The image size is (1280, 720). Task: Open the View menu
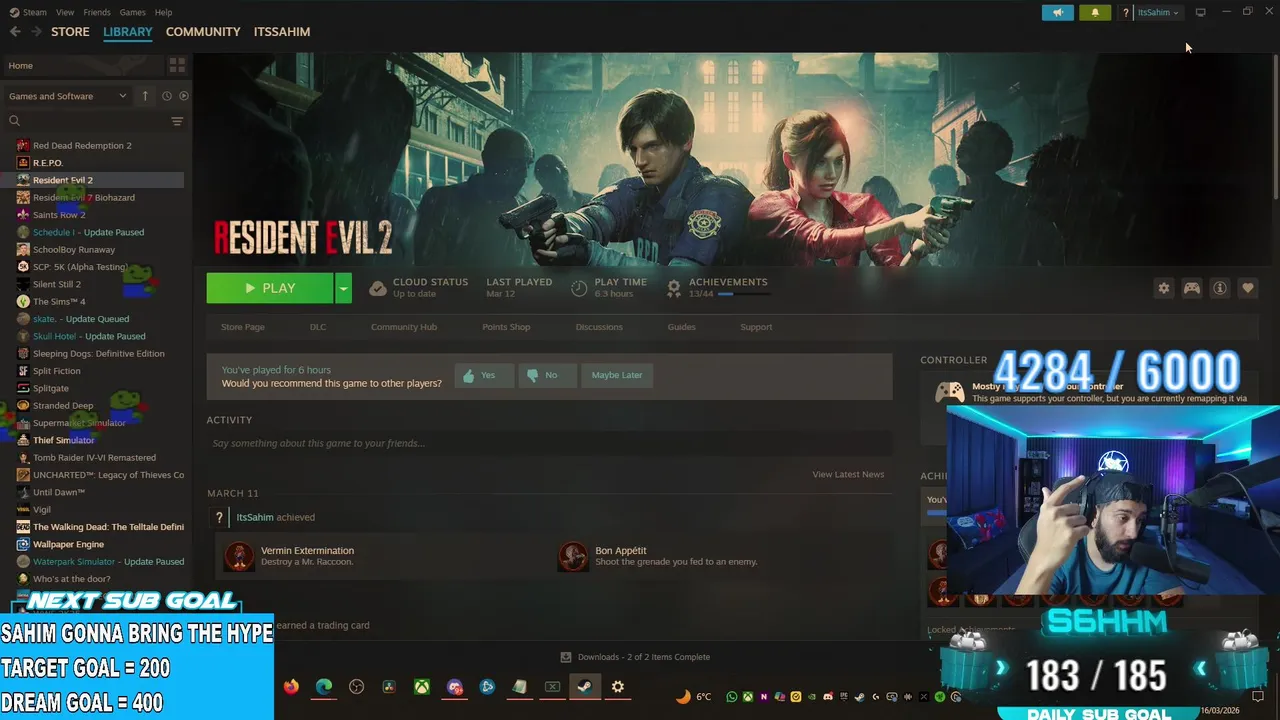(x=65, y=12)
